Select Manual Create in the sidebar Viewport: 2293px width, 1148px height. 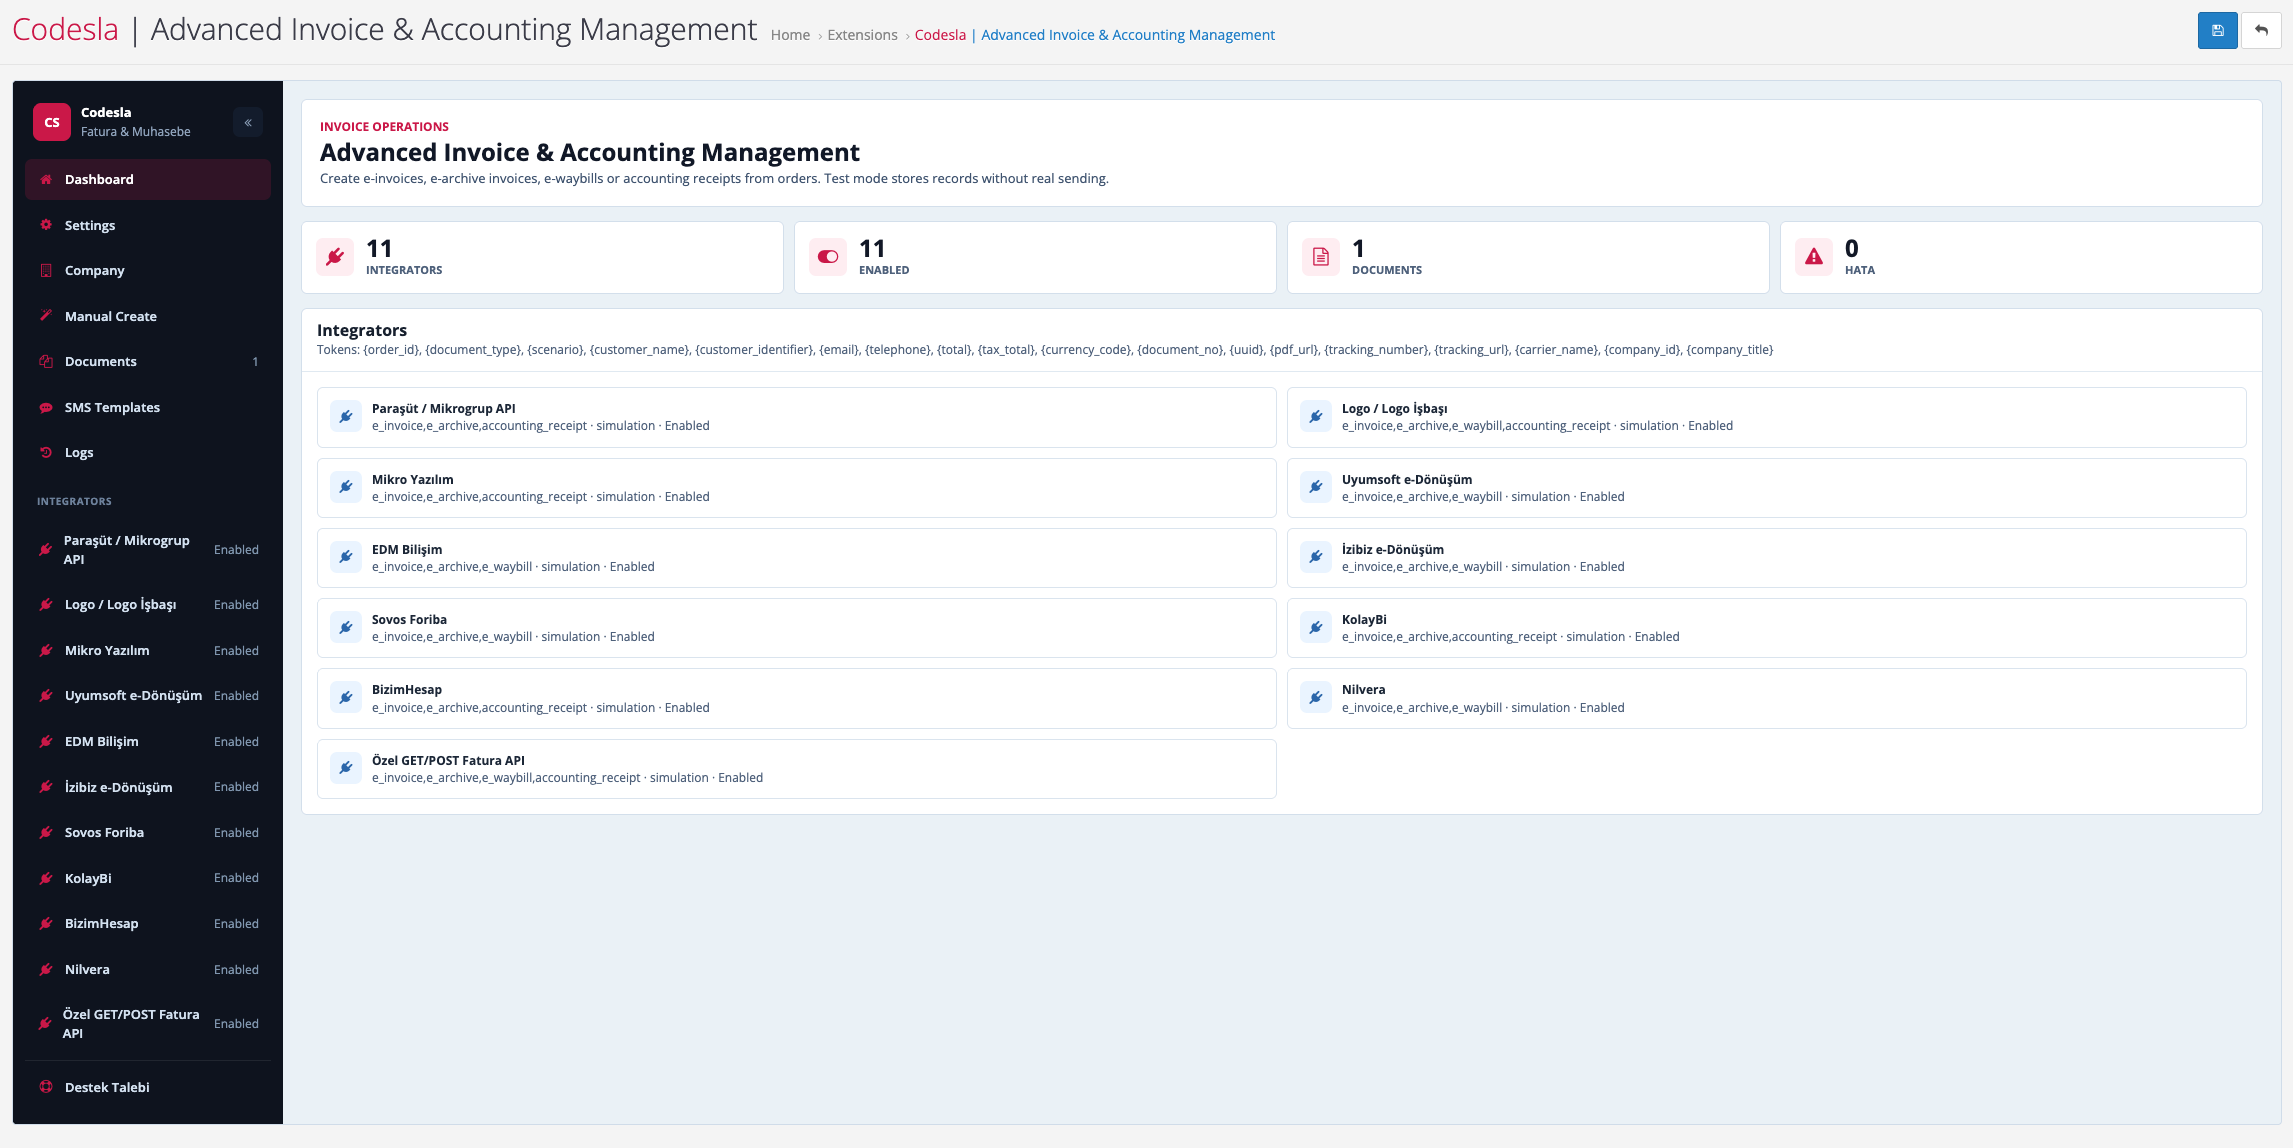(148, 316)
